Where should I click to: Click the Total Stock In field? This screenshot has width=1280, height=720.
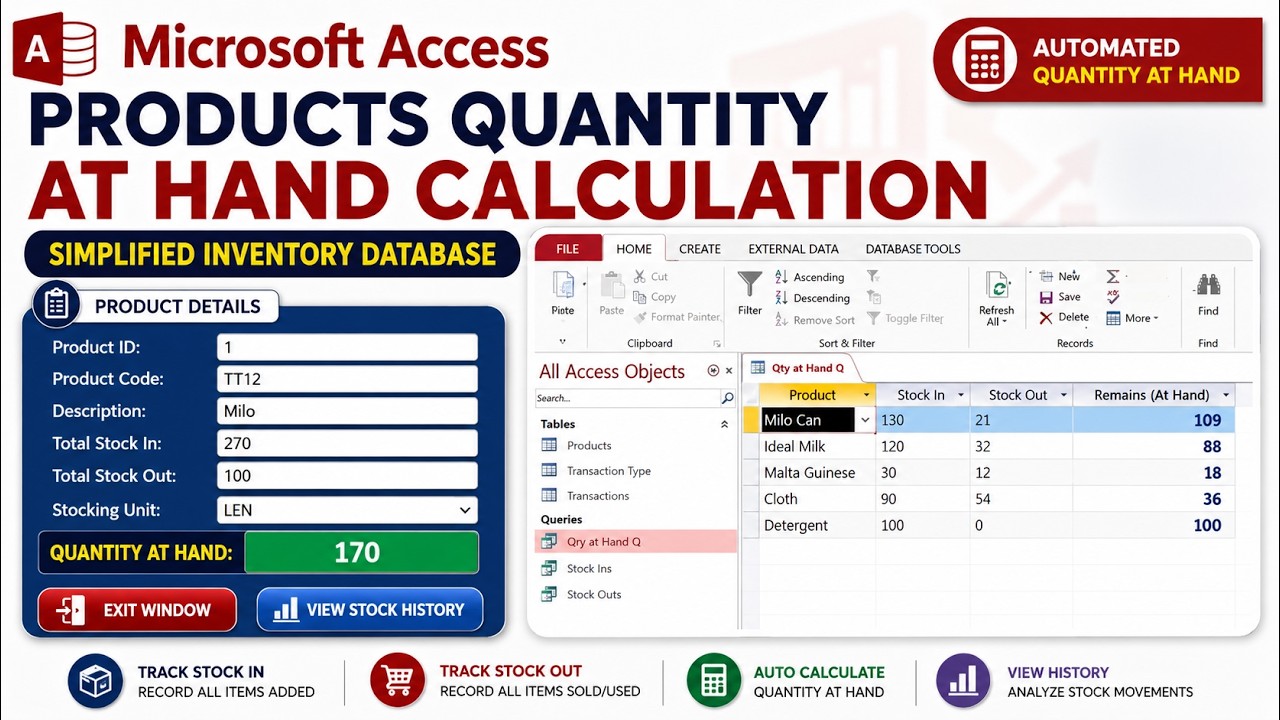coord(347,444)
